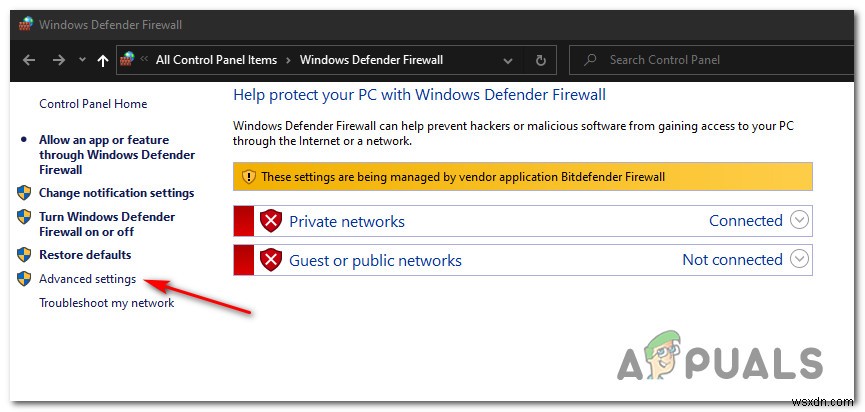Click the red shield icon for Private networks
Image resolution: width=865 pixels, height=412 pixels.
click(x=270, y=221)
